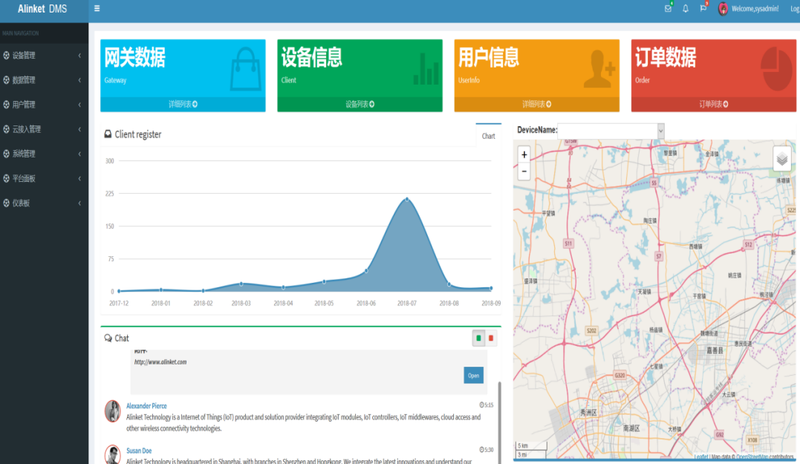Click the 2018-03 data point on chart
The height and width of the screenshot is (464, 800).
pyautogui.click(x=241, y=284)
